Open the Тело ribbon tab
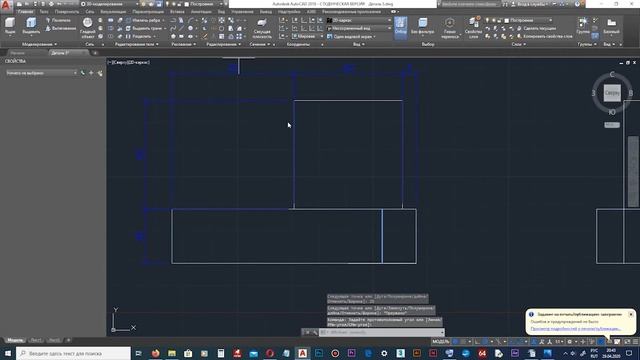640x360 pixels. coord(44,12)
